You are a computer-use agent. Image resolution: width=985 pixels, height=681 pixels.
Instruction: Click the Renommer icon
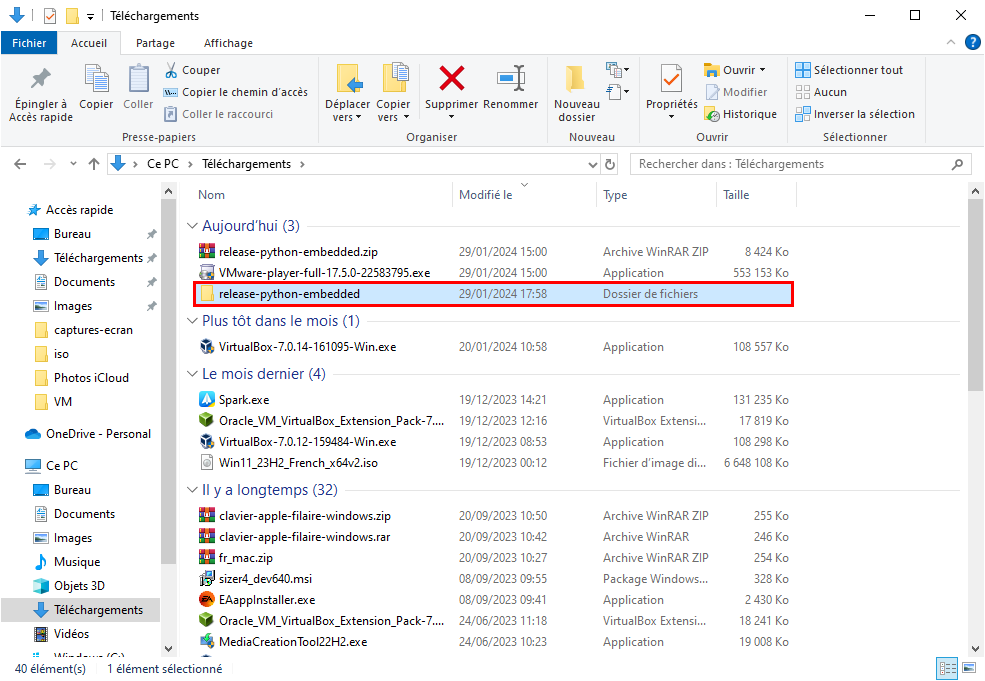(511, 78)
